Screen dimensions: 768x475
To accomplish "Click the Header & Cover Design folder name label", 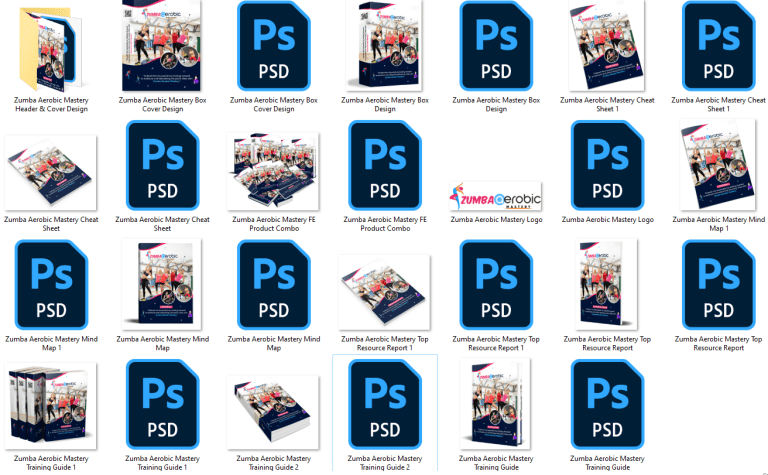I will click(x=50, y=105).
